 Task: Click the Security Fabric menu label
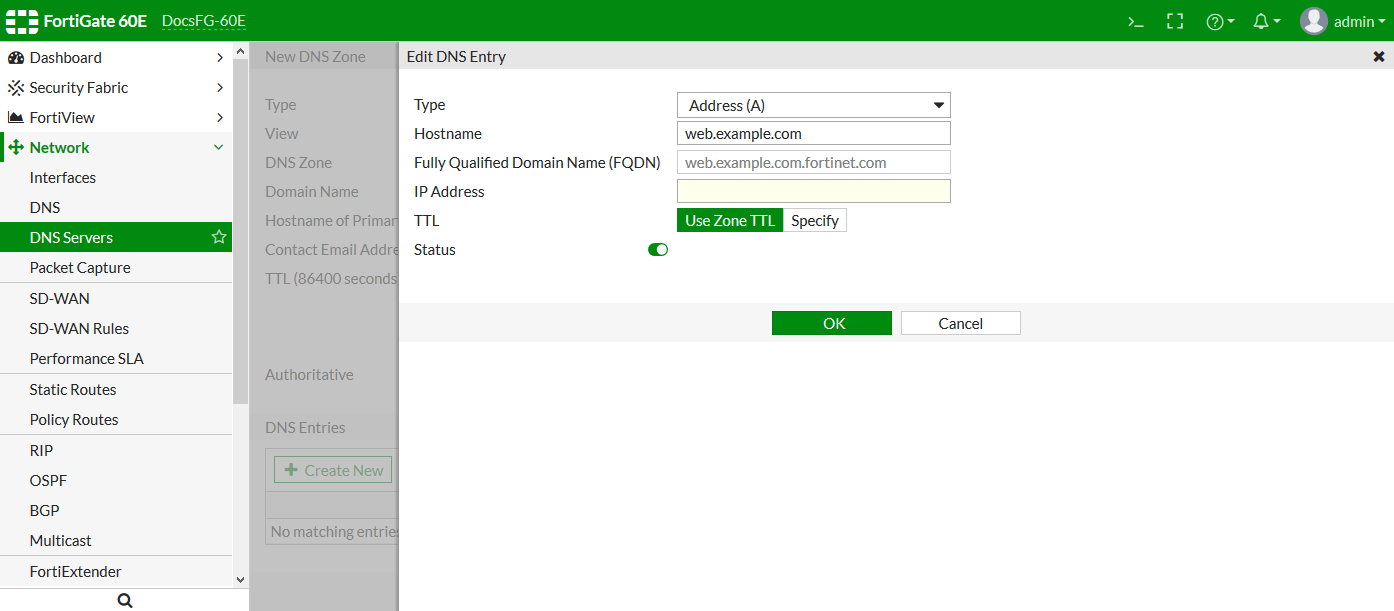click(x=79, y=88)
